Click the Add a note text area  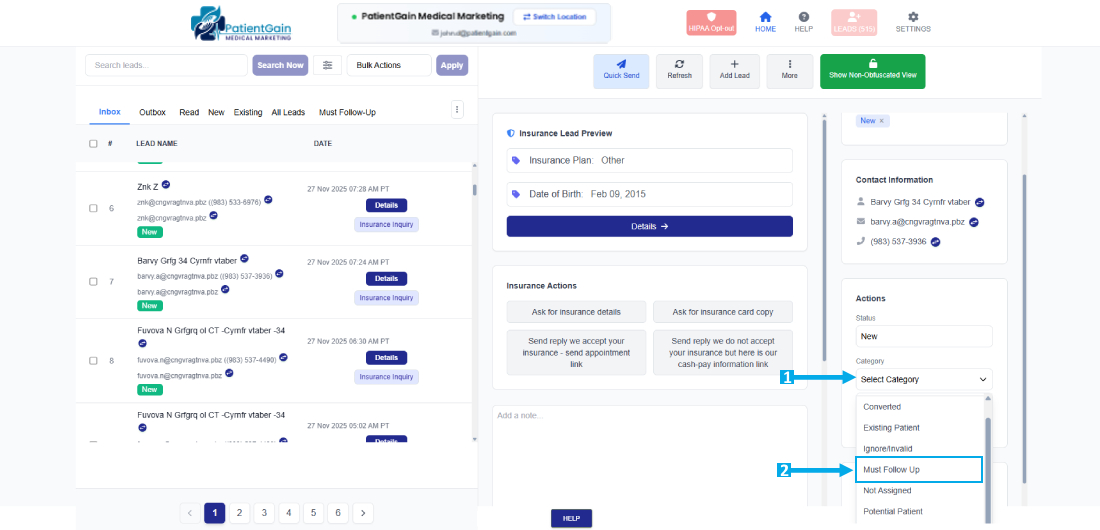650,456
